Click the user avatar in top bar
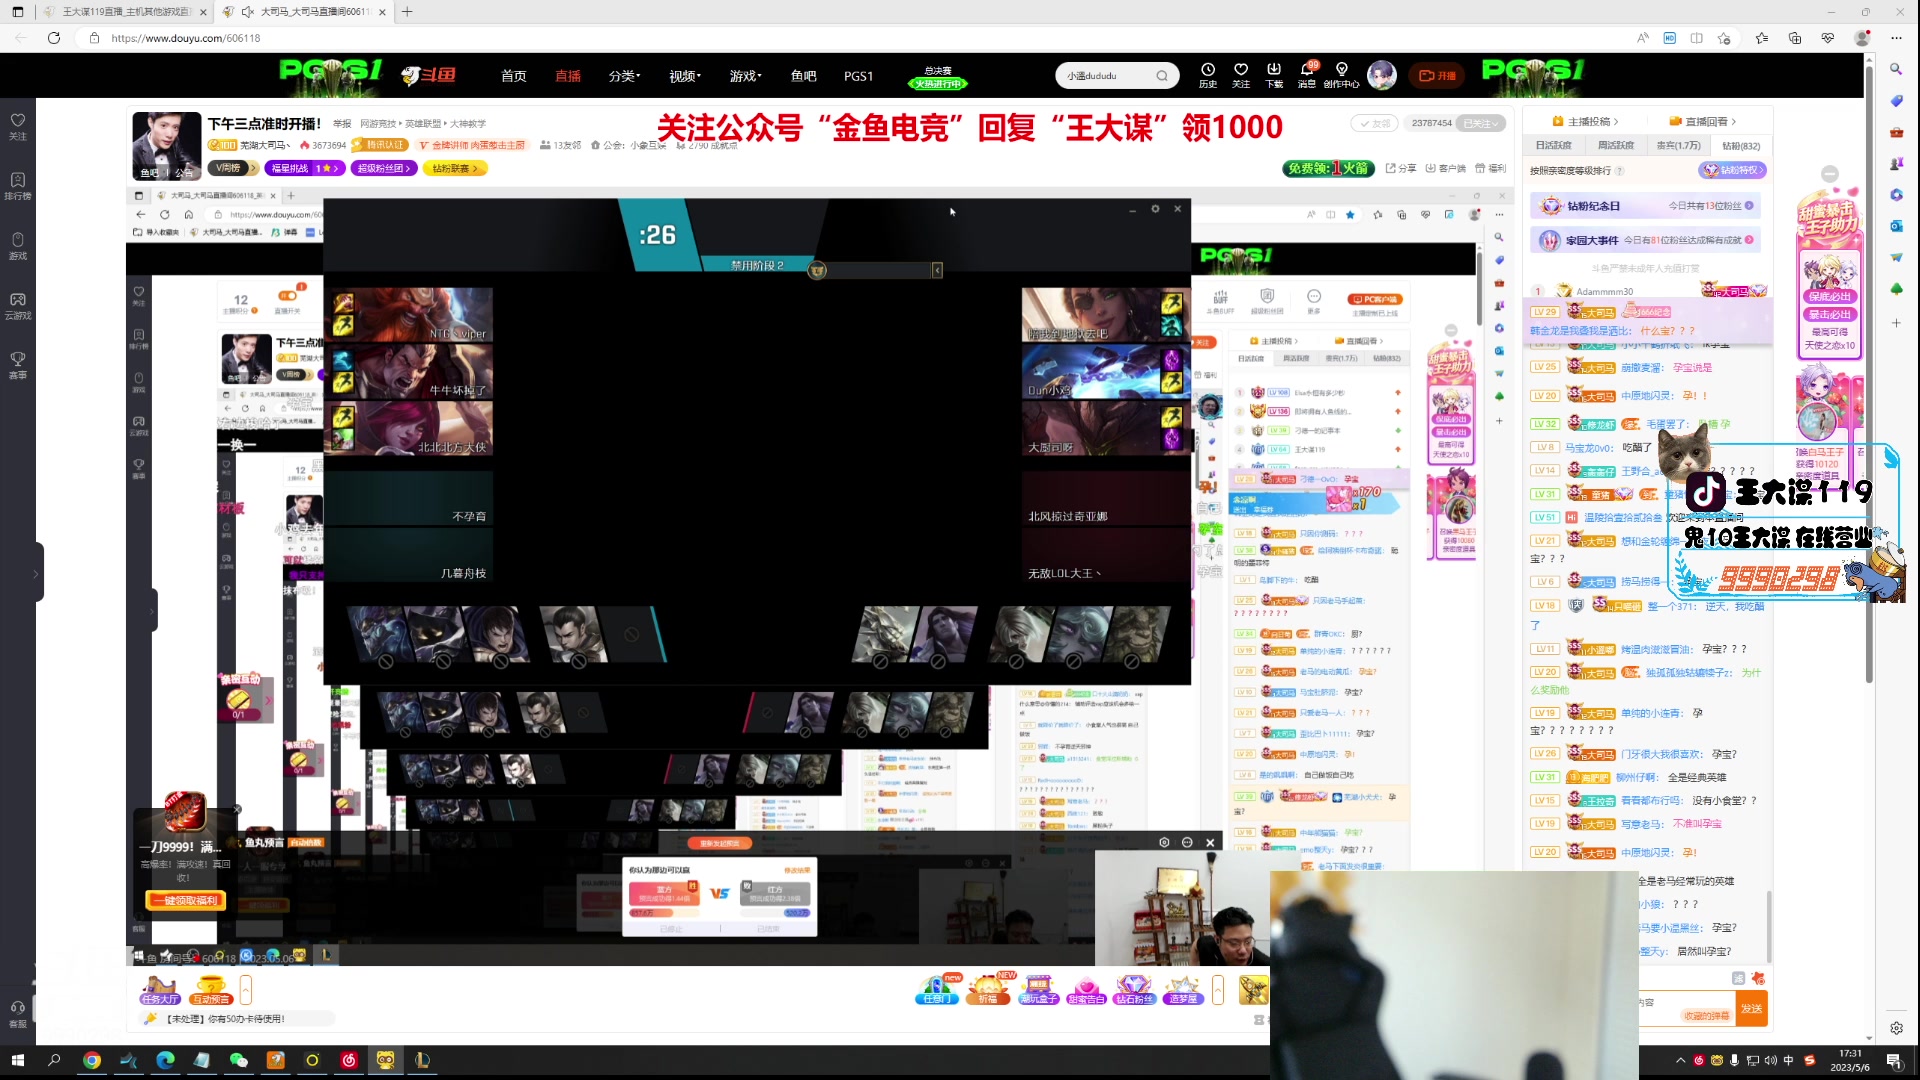 1382,75
